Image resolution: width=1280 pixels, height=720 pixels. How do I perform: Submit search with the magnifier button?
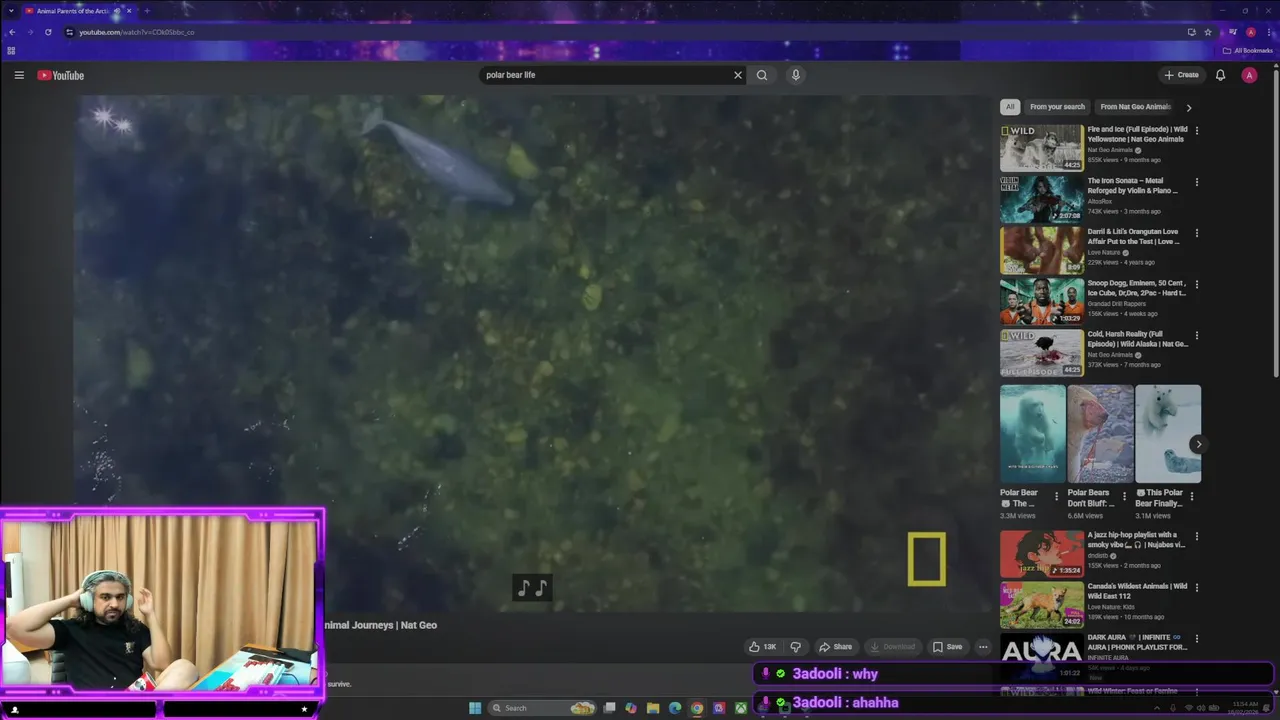(x=762, y=75)
